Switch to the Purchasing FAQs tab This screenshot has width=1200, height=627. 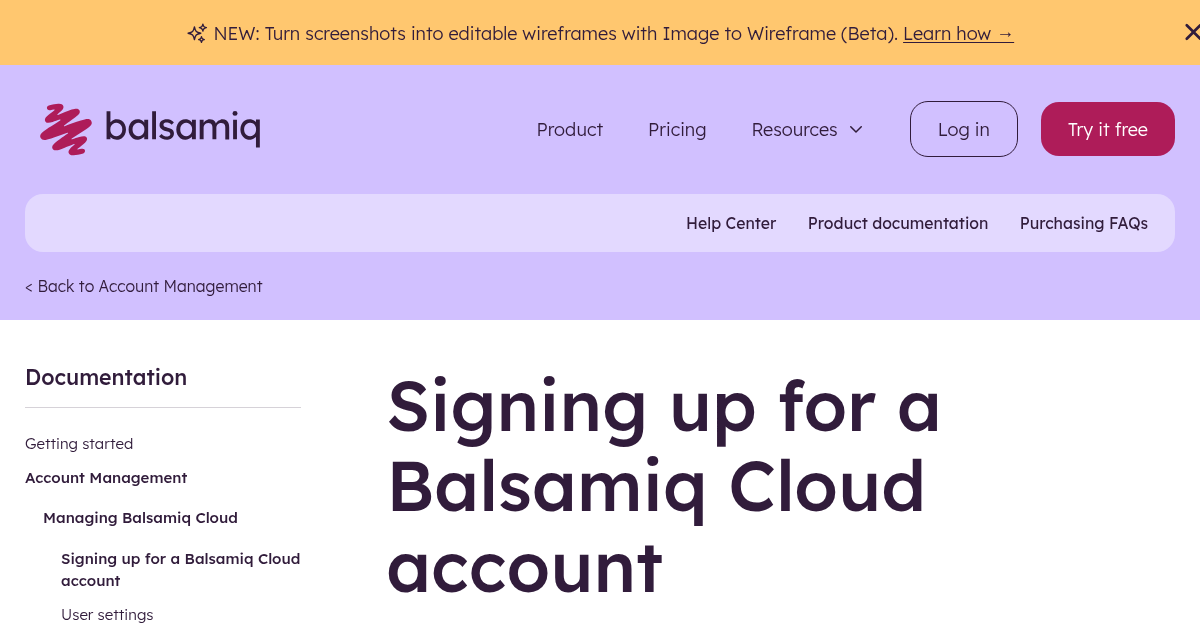click(x=1084, y=223)
